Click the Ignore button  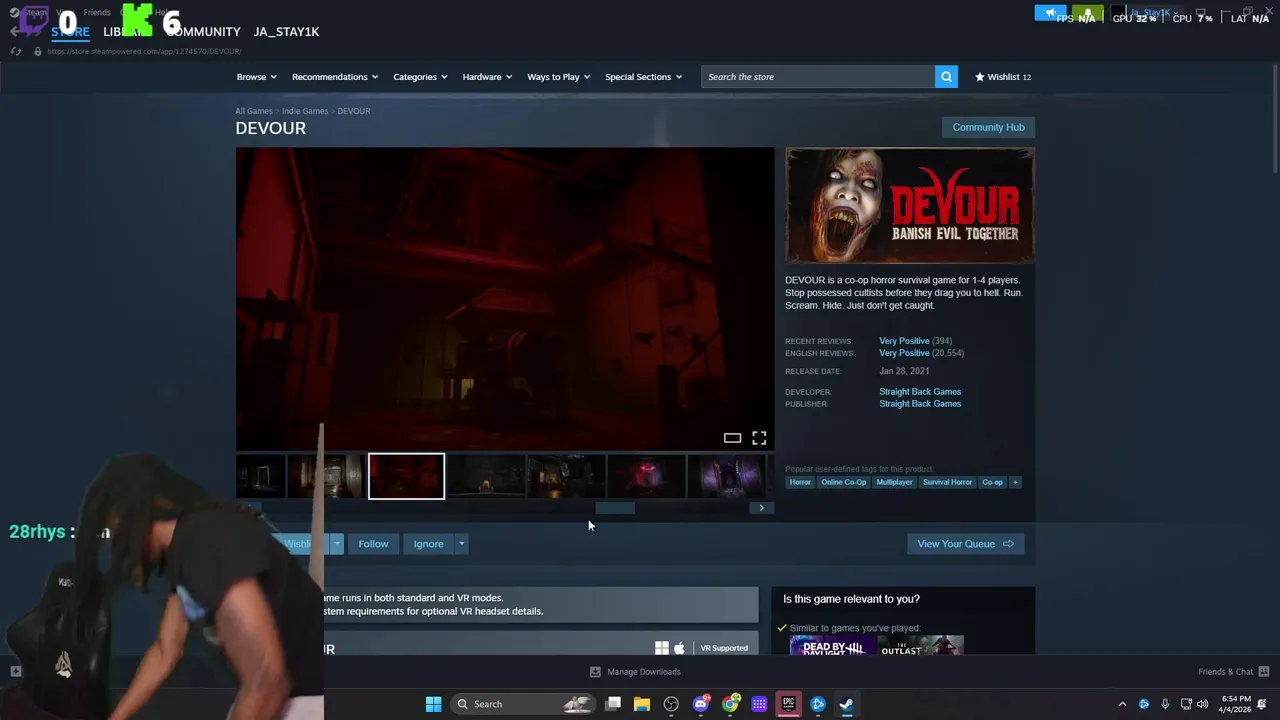[428, 544]
